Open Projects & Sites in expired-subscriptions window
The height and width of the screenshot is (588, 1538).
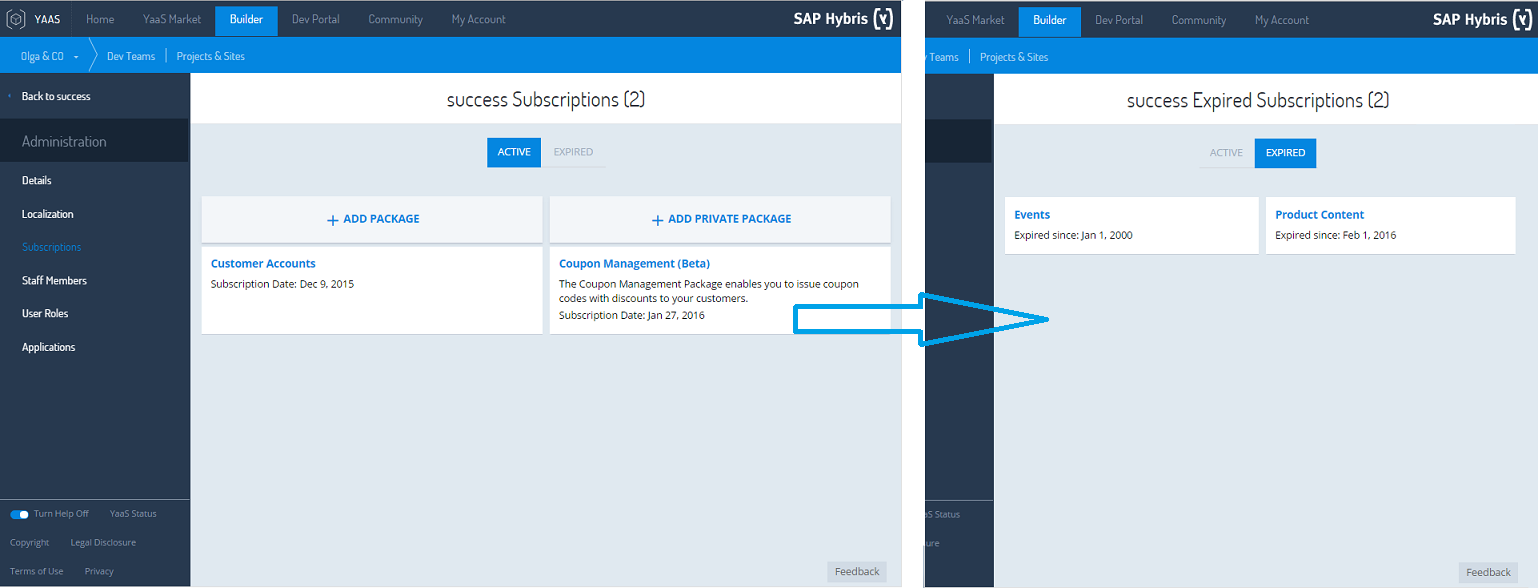1014,57
